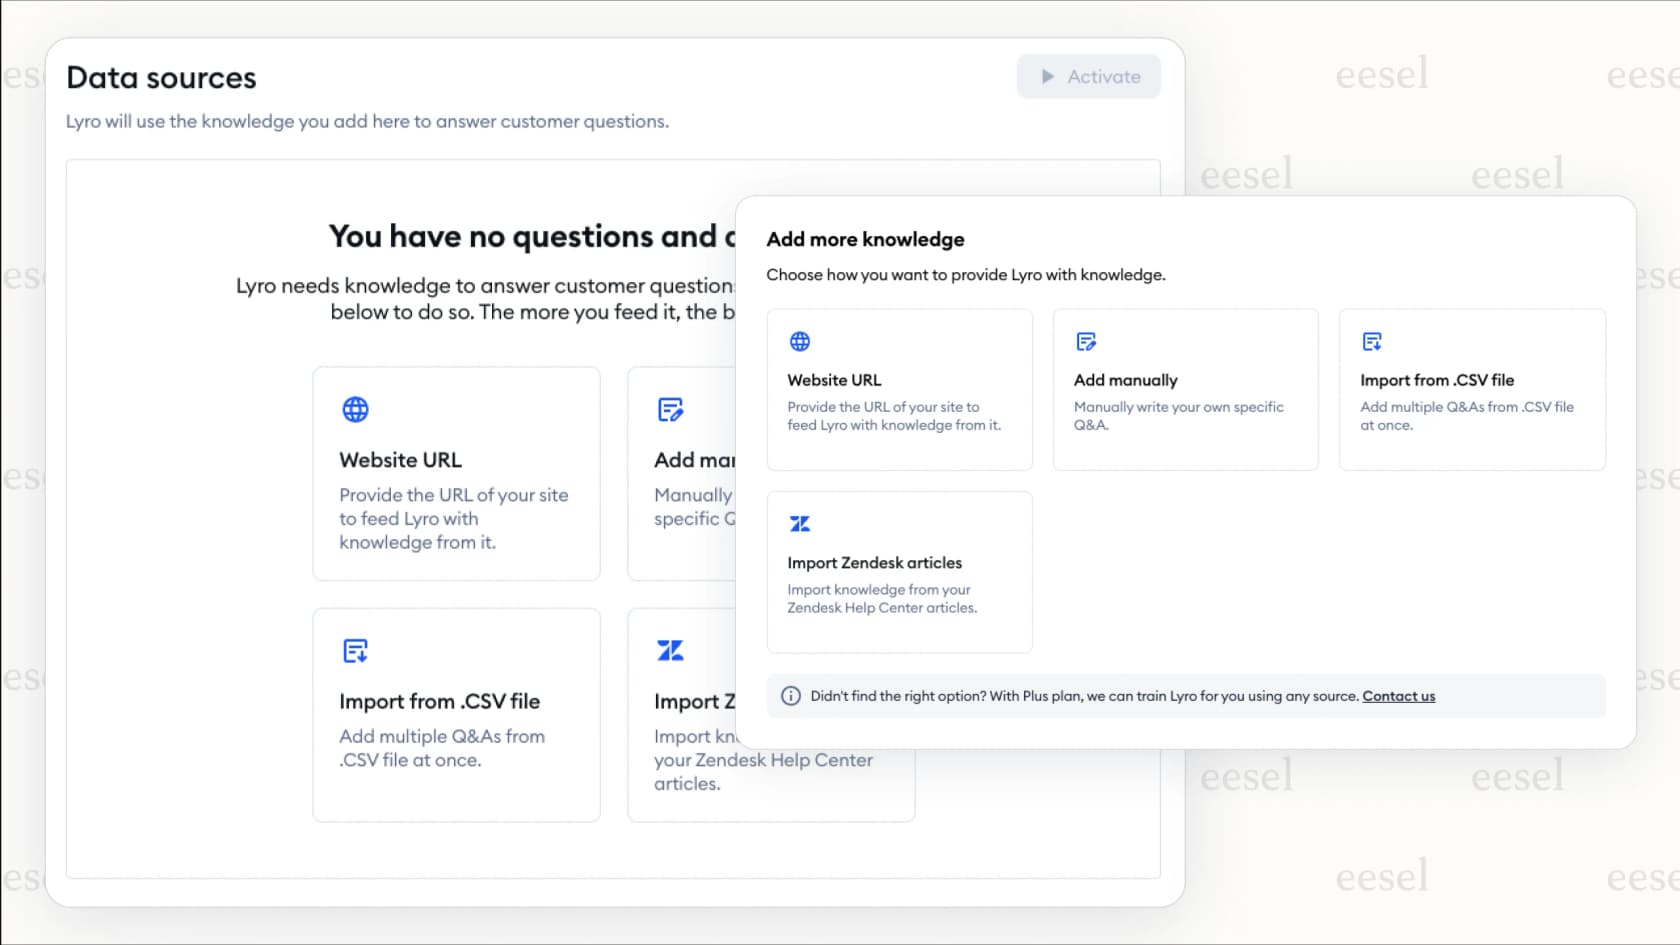
Task: Click 'Provide the URL of your site to' text in dialog
Action: pyautogui.click(x=883, y=407)
